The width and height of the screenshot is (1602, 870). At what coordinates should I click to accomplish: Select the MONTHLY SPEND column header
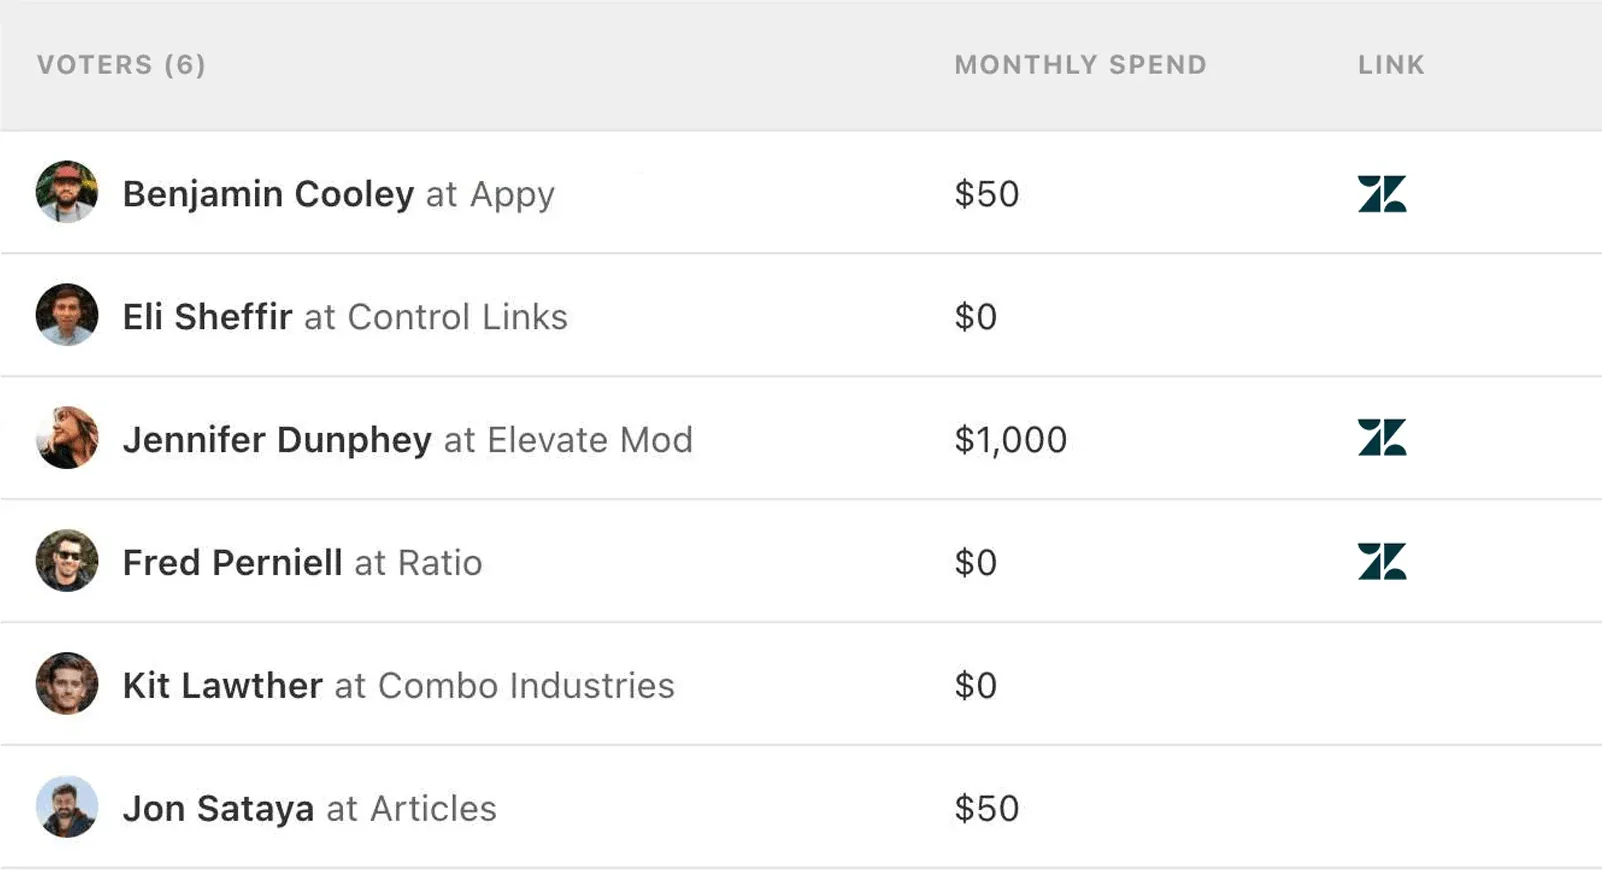tap(1080, 64)
